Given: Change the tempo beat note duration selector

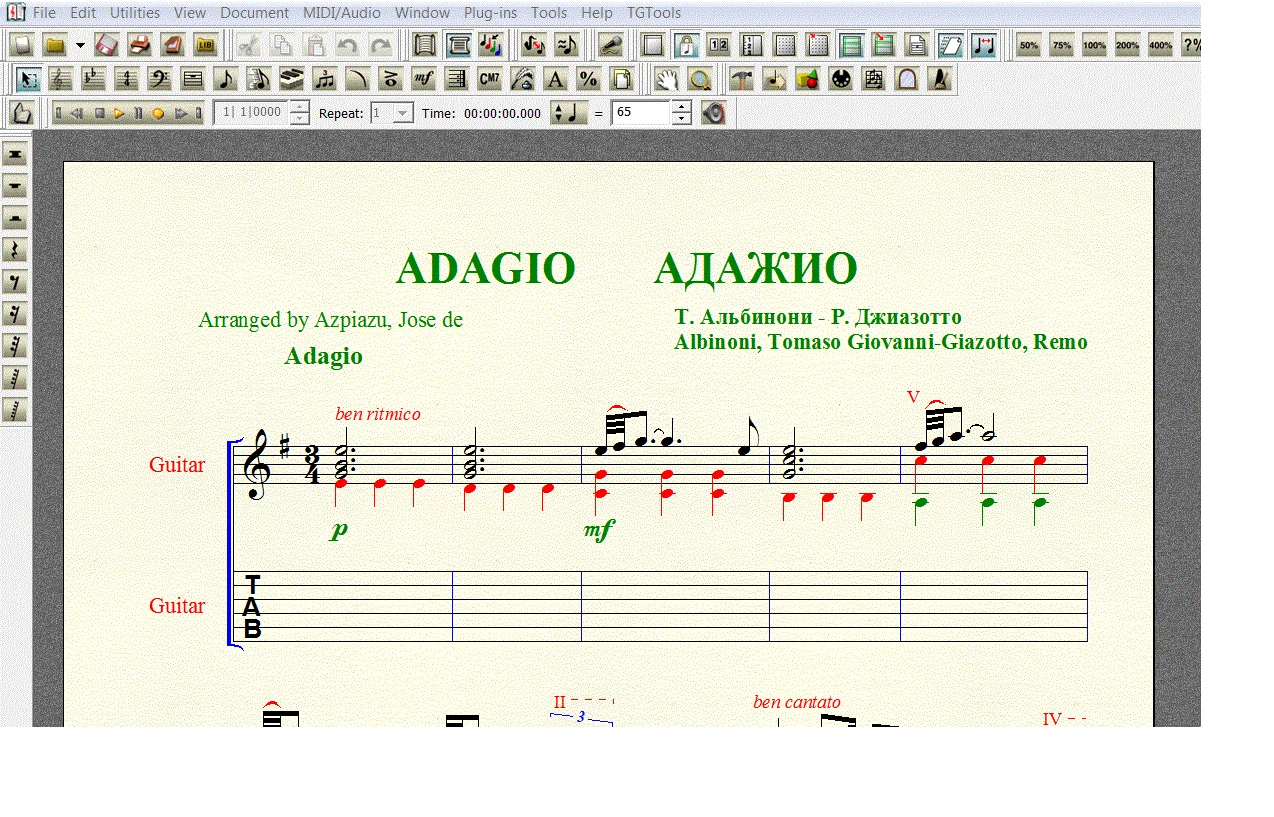Looking at the screenshot, I should click(x=570, y=113).
